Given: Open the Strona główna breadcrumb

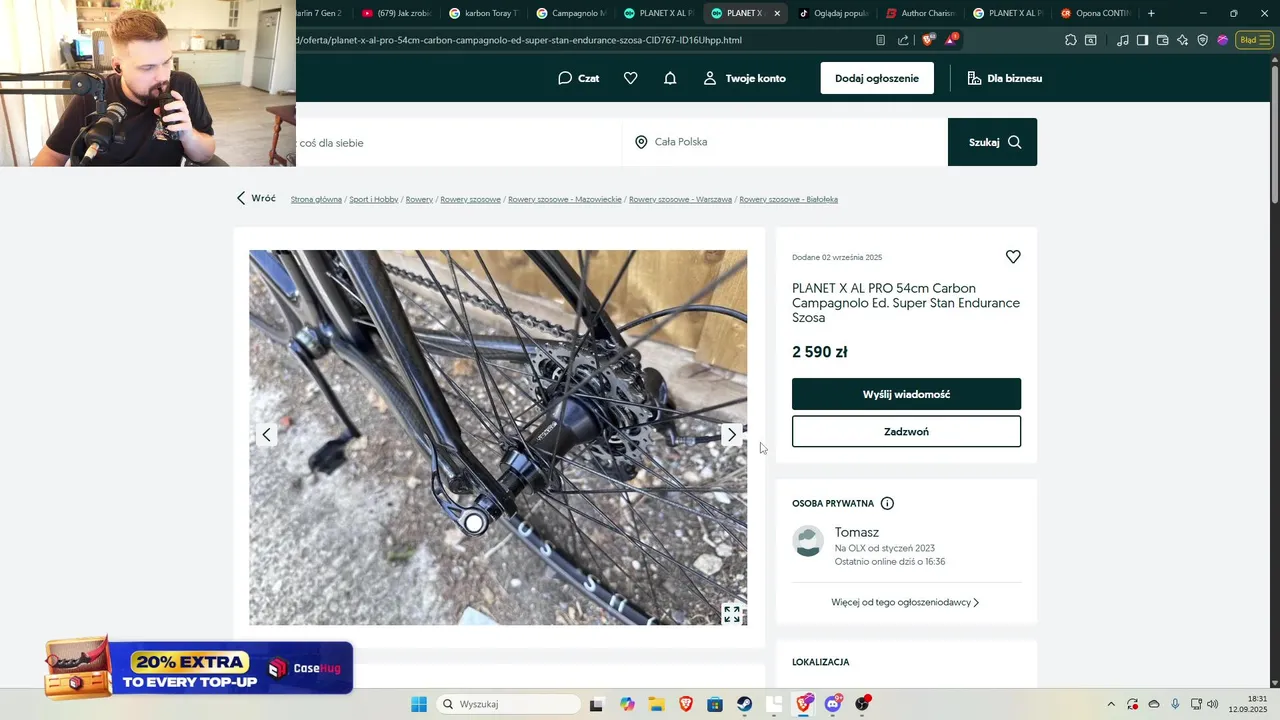Looking at the screenshot, I should [x=316, y=199].
